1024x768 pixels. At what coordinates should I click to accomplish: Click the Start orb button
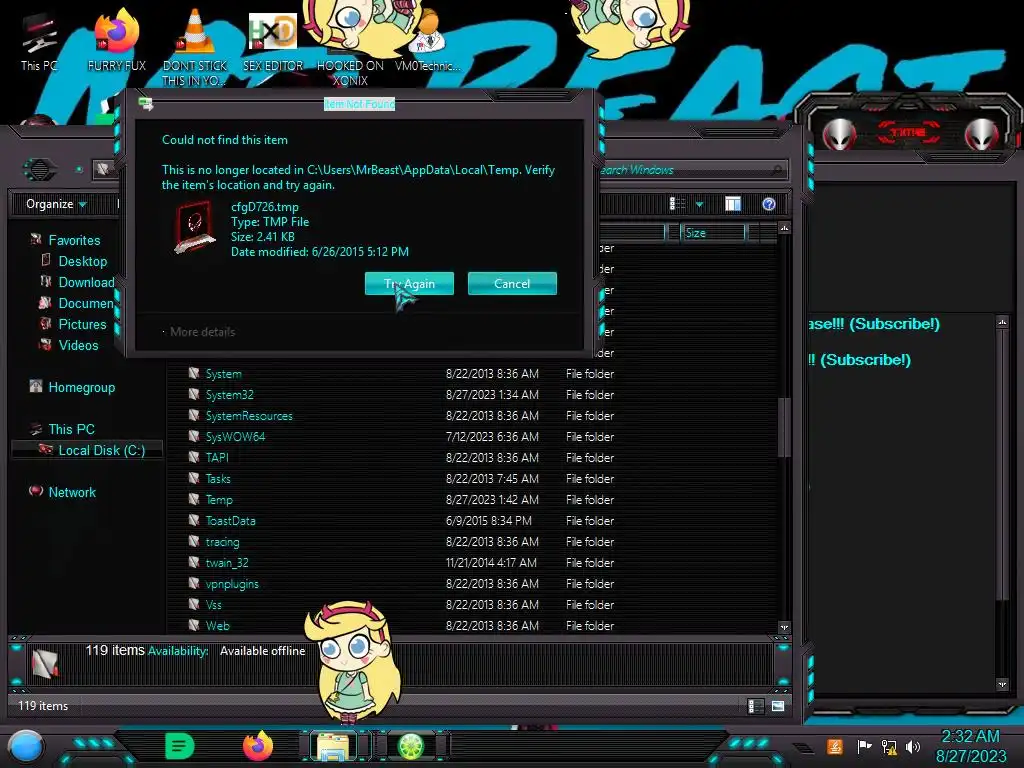click(26, 746)
